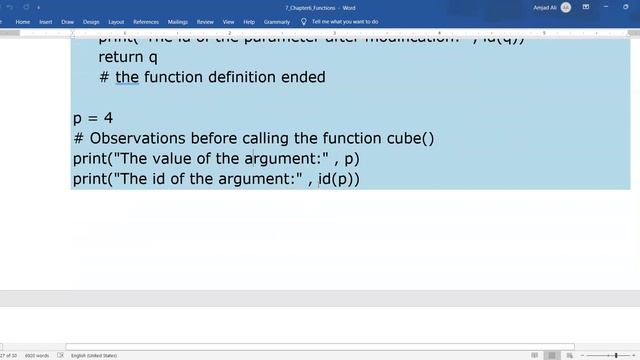Open the Amjad Ali account name
Screen dimensions: 640x360
(544, 7)
